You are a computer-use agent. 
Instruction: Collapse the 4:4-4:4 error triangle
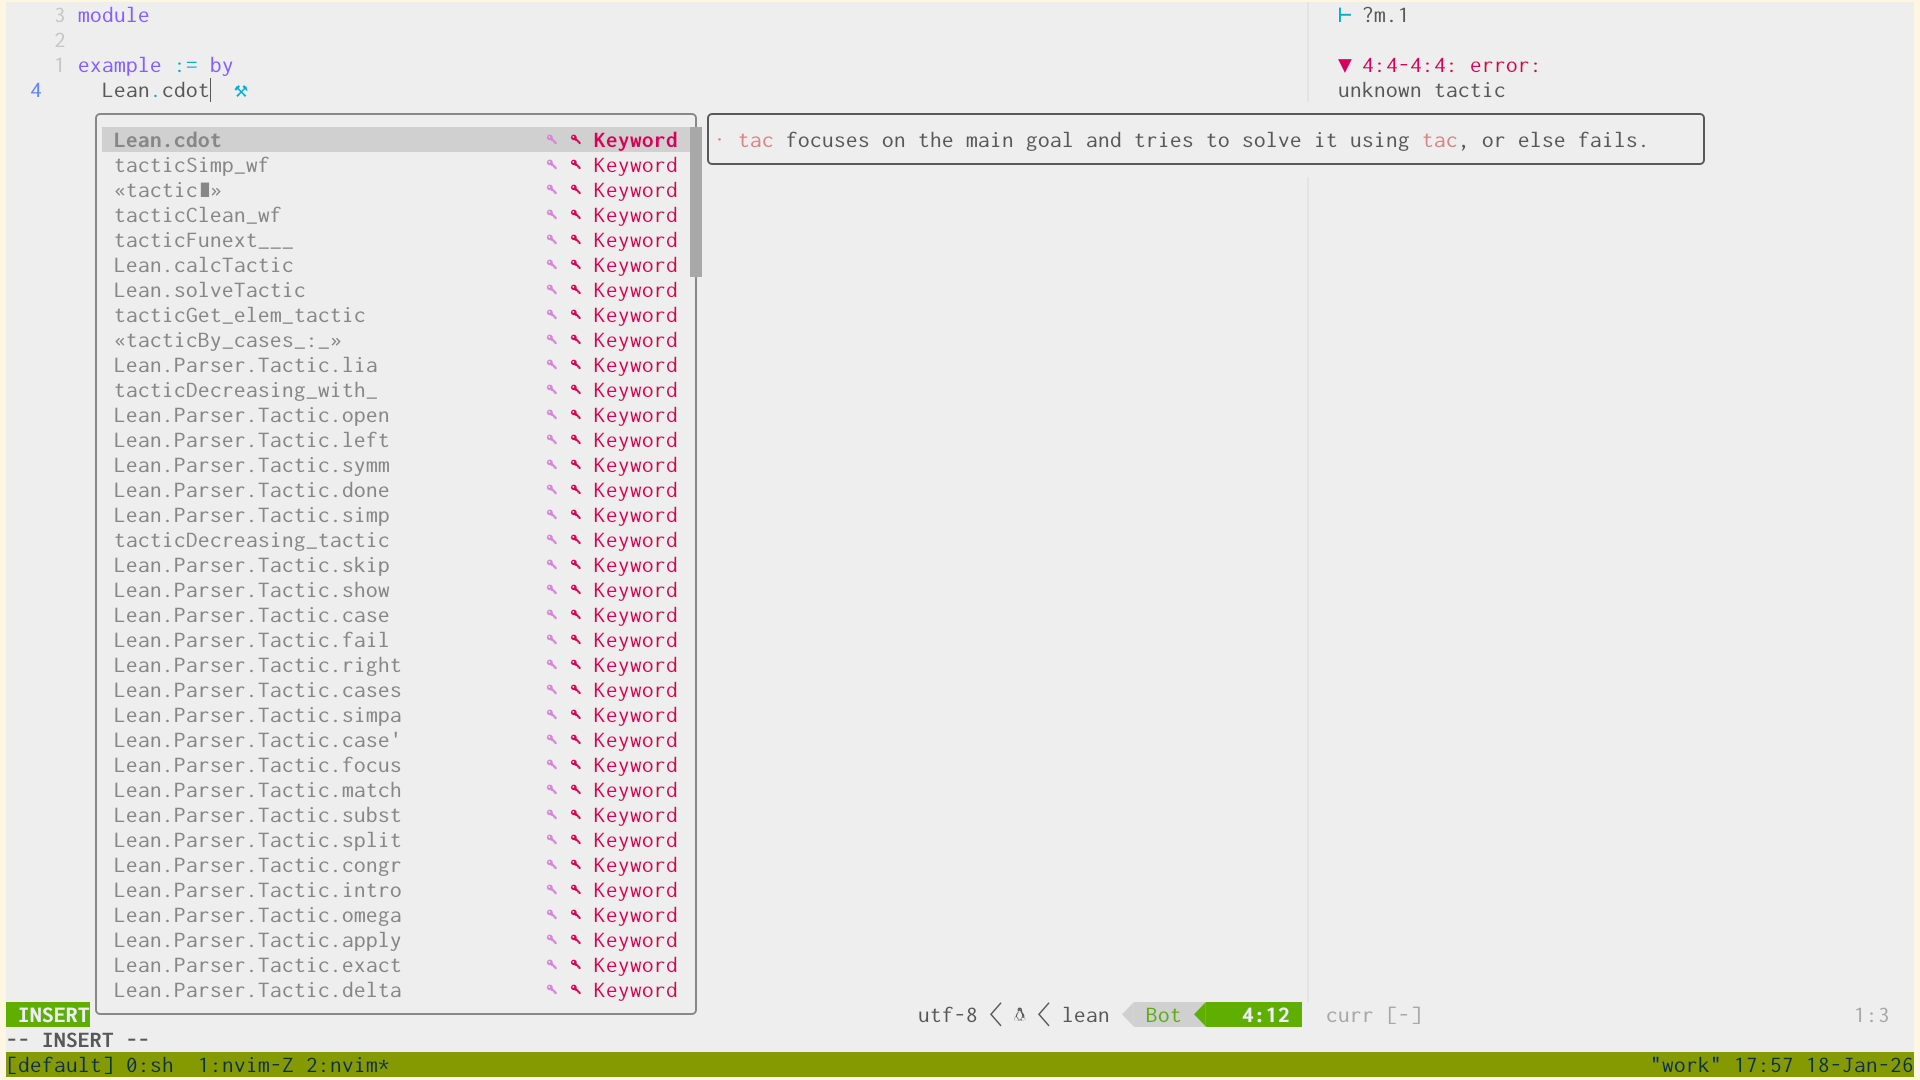tap(1345, 66)
